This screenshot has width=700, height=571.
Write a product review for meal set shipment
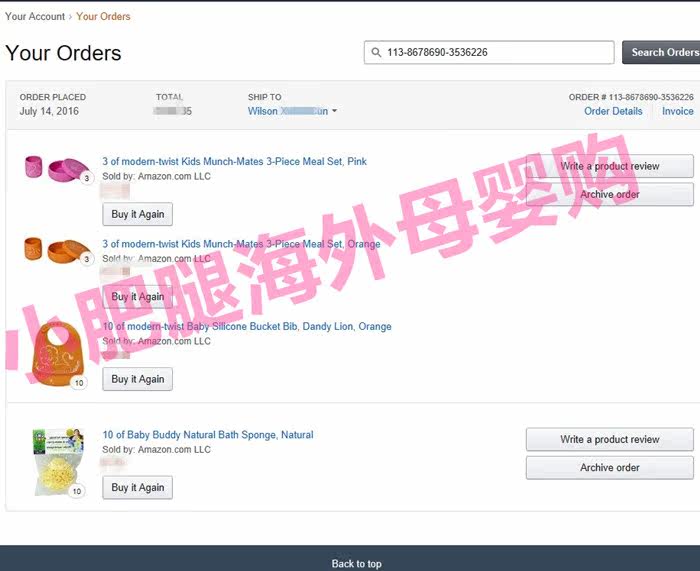(610, 166)
